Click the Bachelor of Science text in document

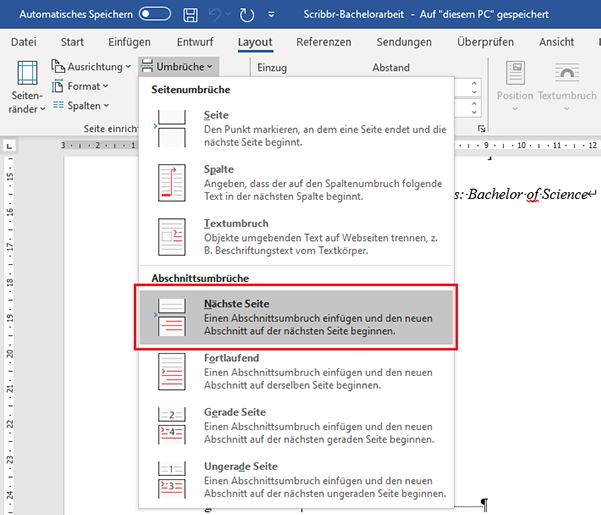[528, 194]
